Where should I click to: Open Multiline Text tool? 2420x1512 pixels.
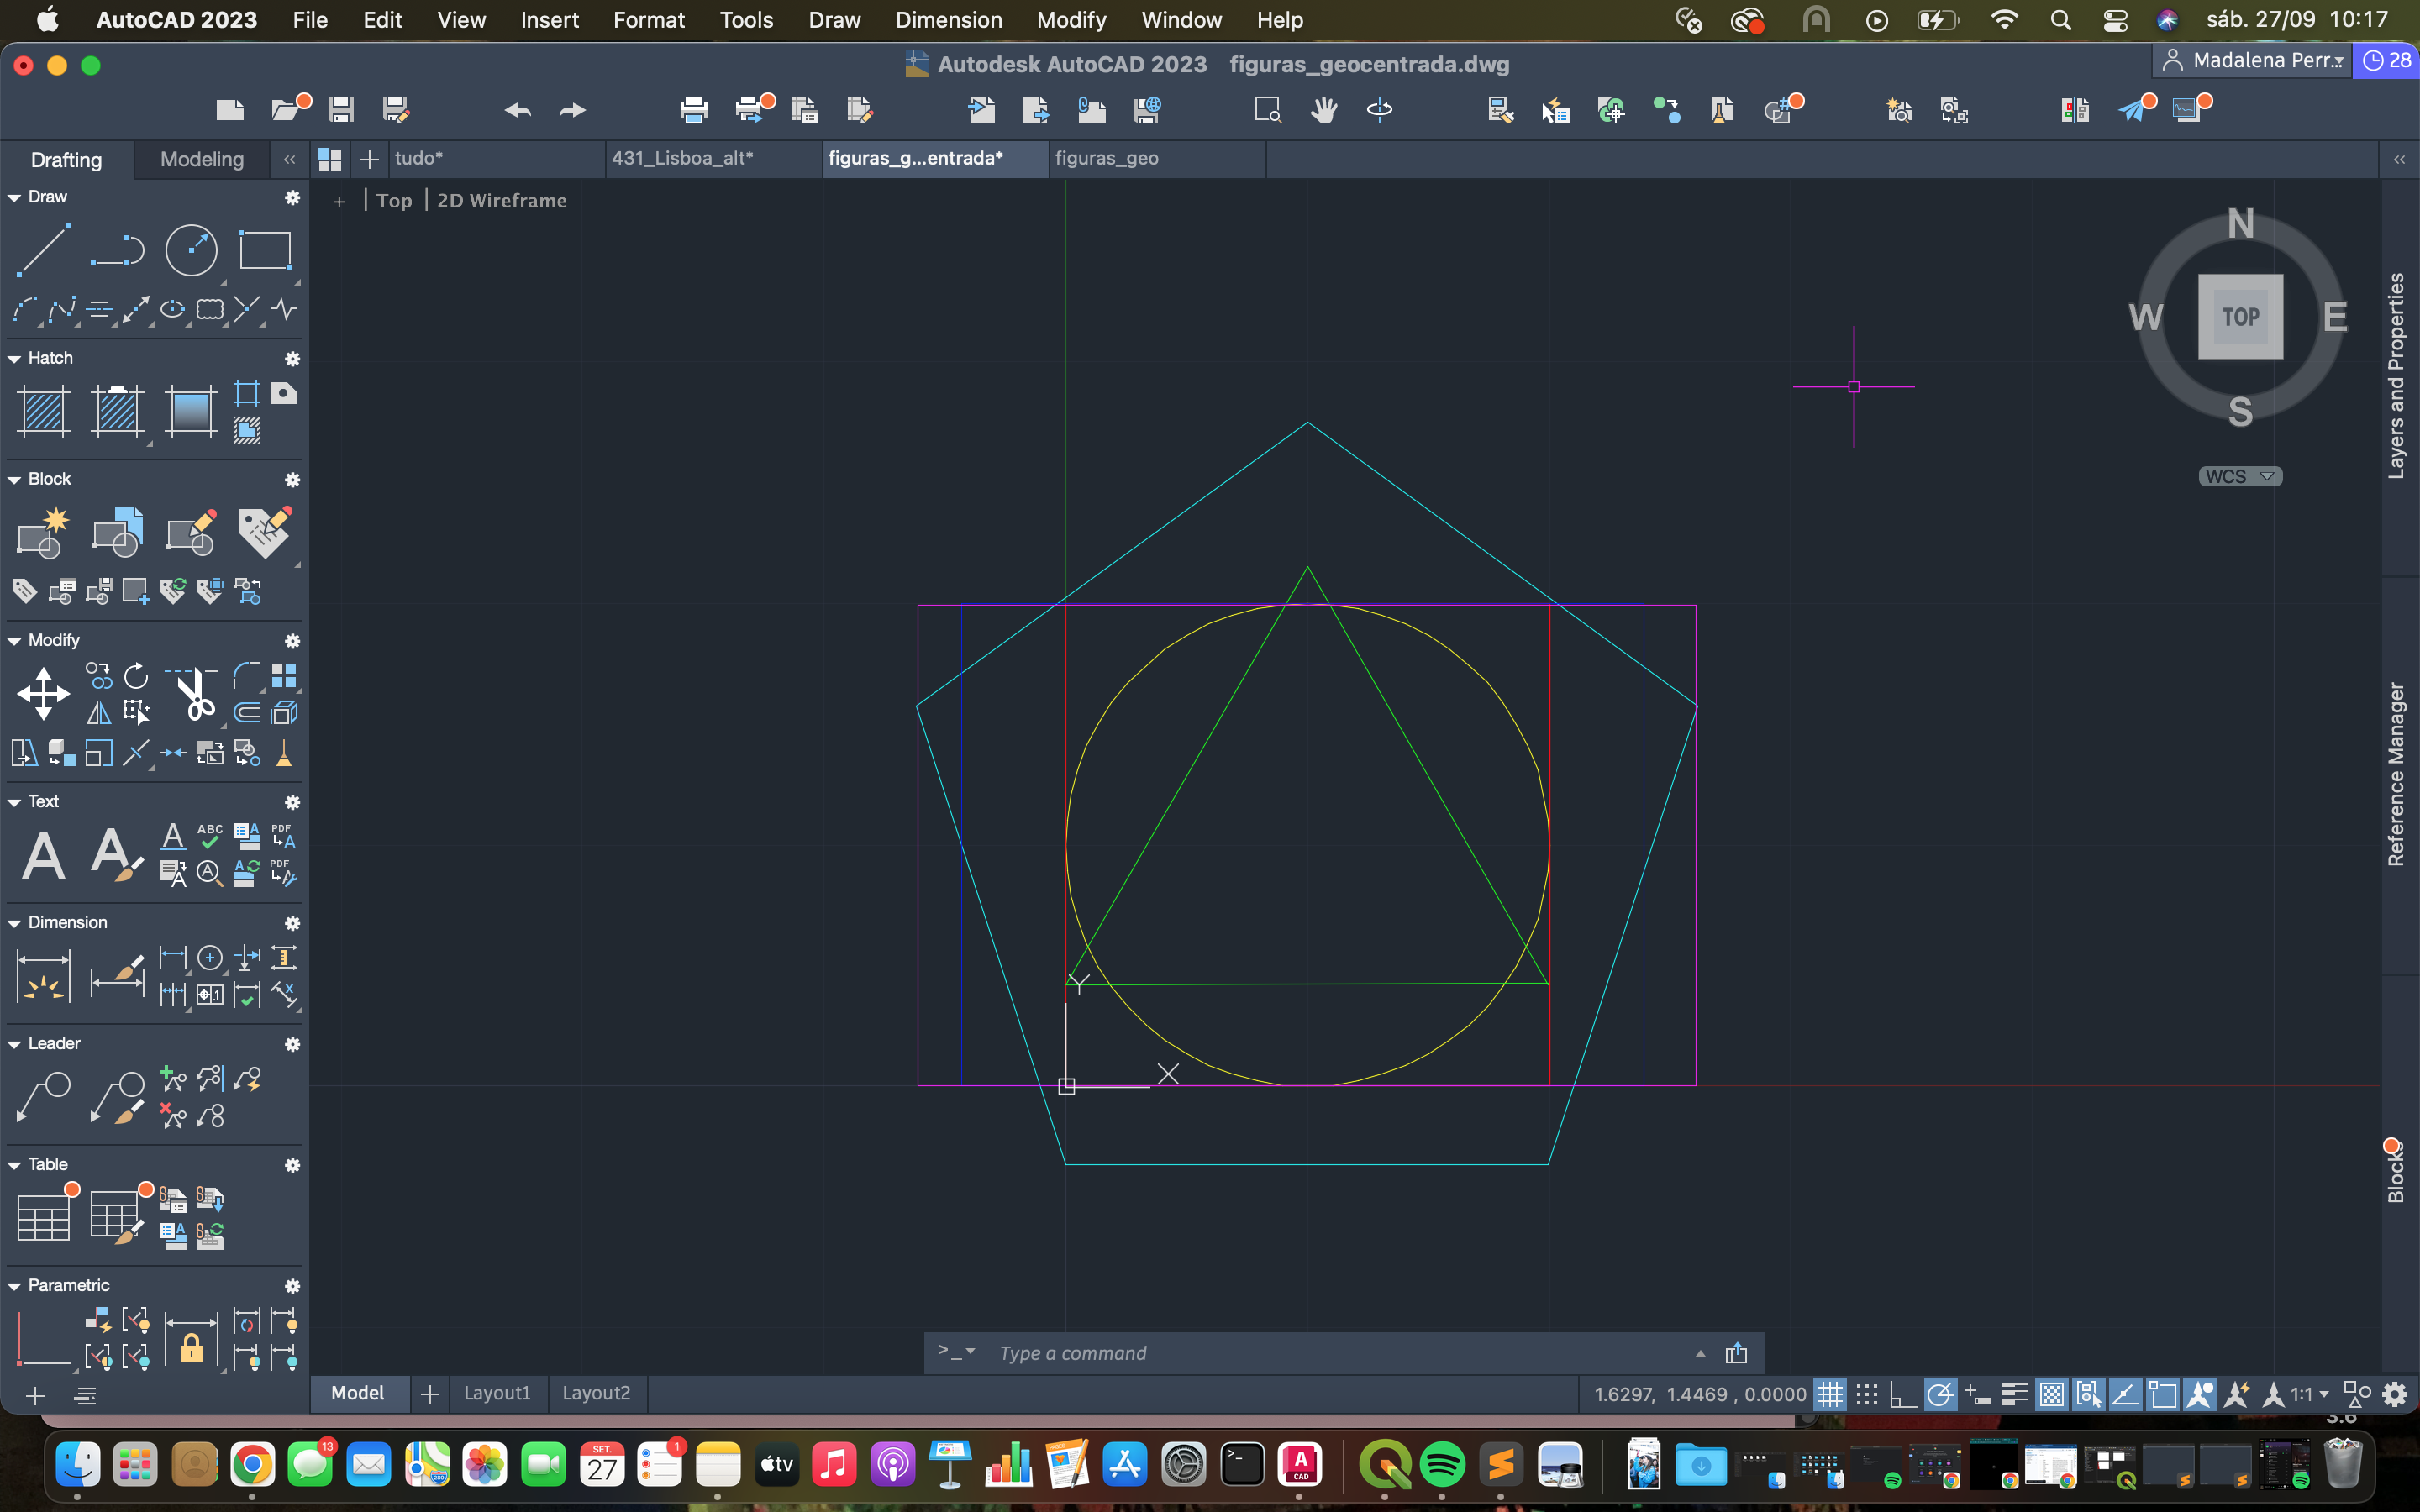point(44,856)
